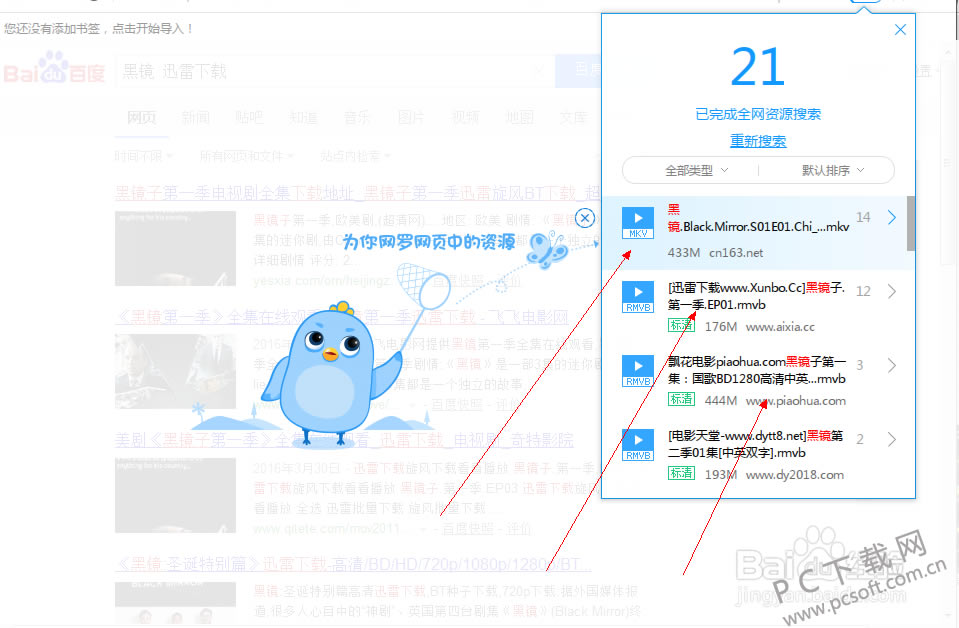The image size is (959, 628).
Task: Switch to the 视频 tab
Action: (465, 117)
